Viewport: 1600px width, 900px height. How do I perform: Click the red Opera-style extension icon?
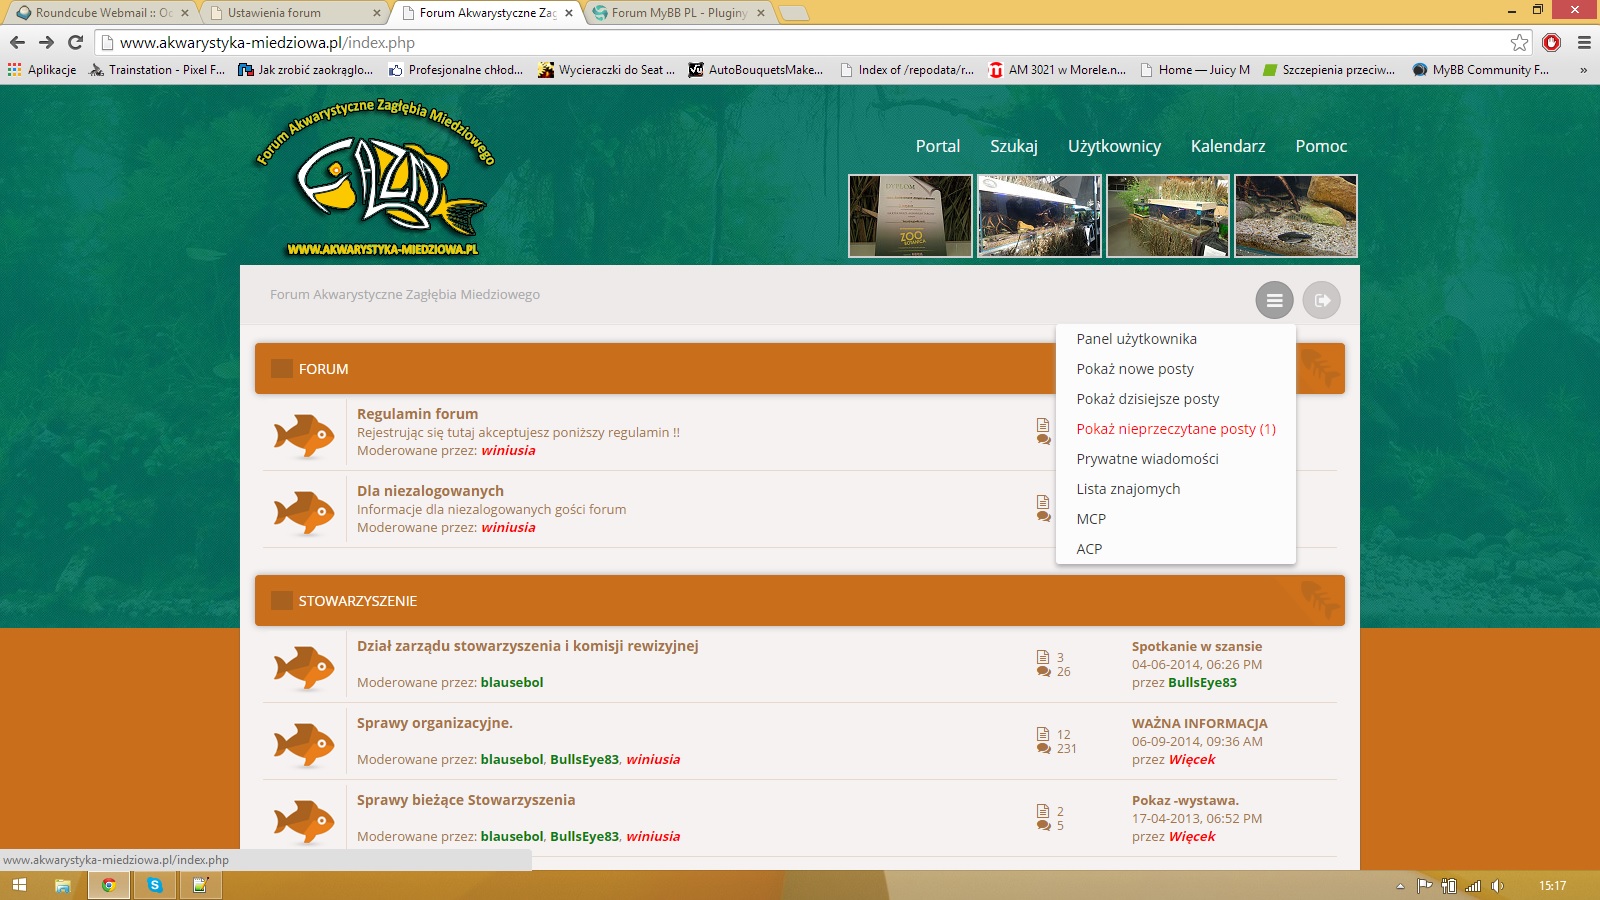tap(1552, 42)
